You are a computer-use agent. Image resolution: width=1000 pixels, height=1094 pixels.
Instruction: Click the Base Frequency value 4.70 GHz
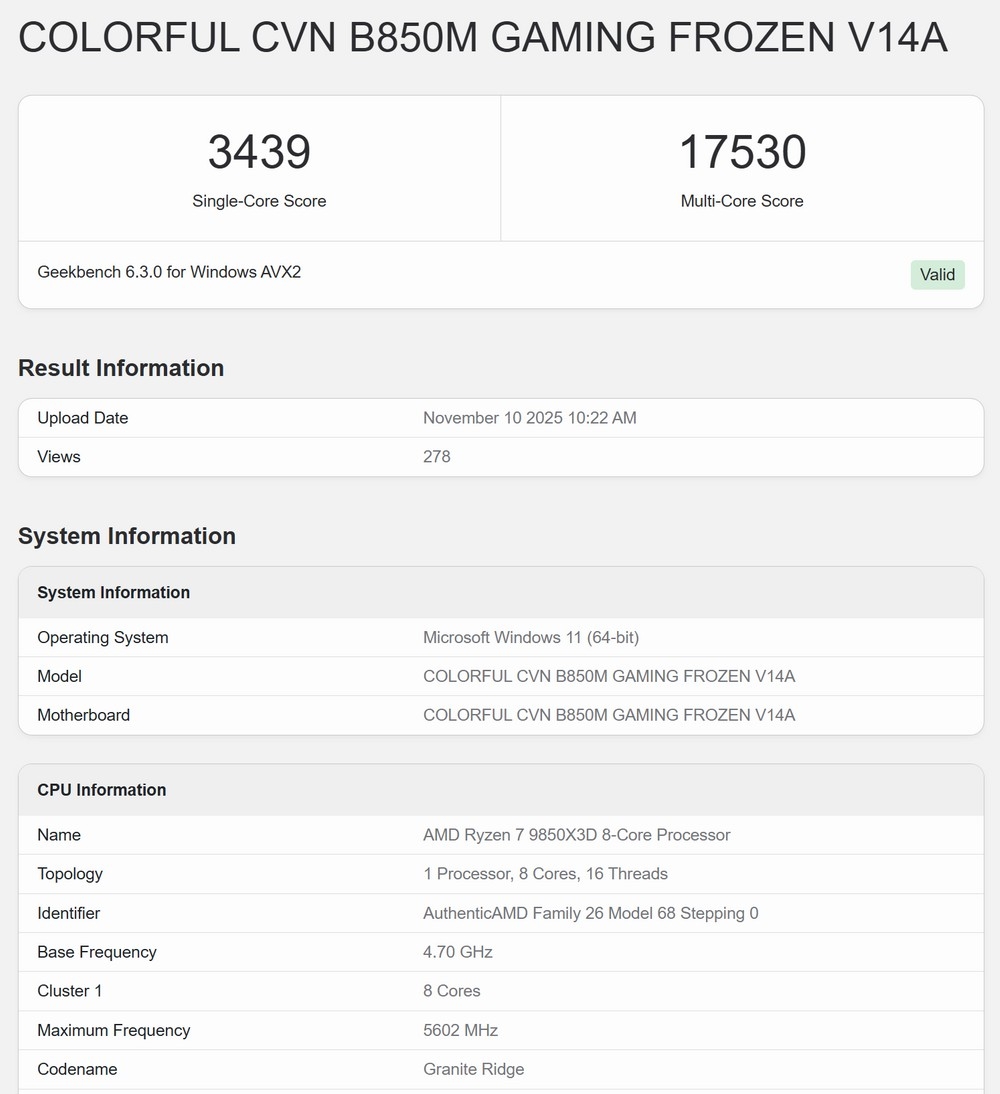[x=458, y=952]
